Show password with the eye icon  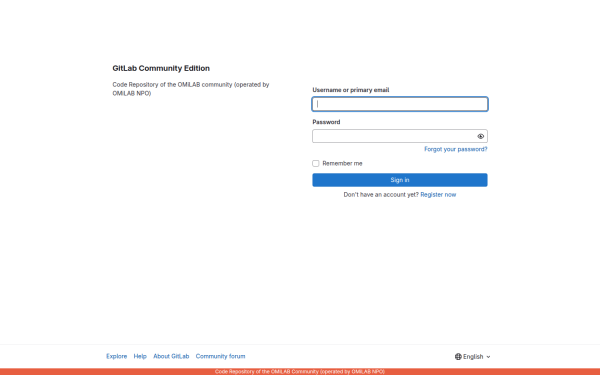coord(481,136)
